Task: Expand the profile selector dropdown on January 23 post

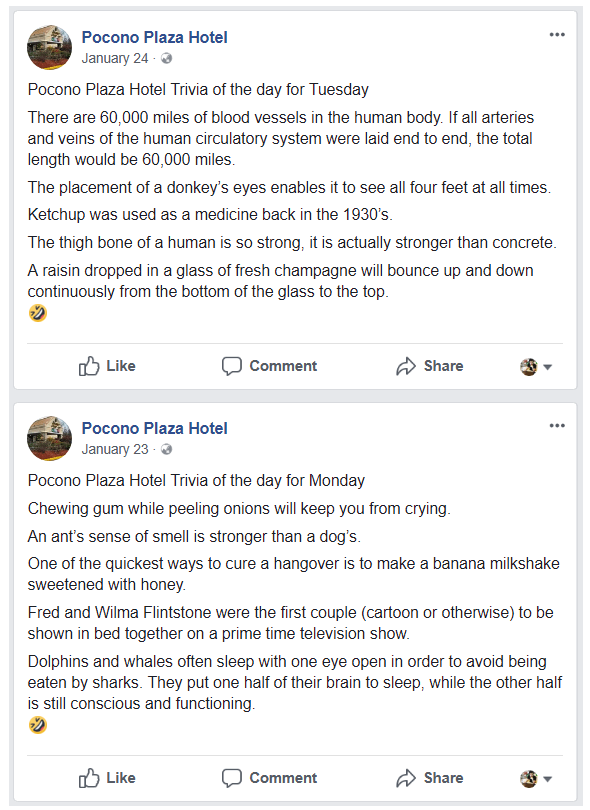Action: [536, 779]
